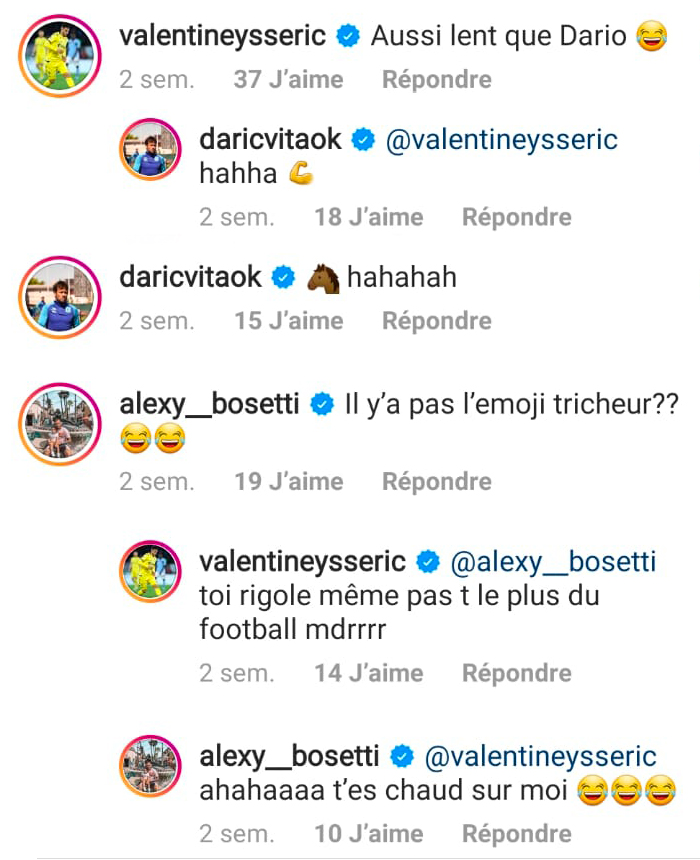Reply to daricvitaok's 'hahha' comment
700x860 pixels.
516,217
